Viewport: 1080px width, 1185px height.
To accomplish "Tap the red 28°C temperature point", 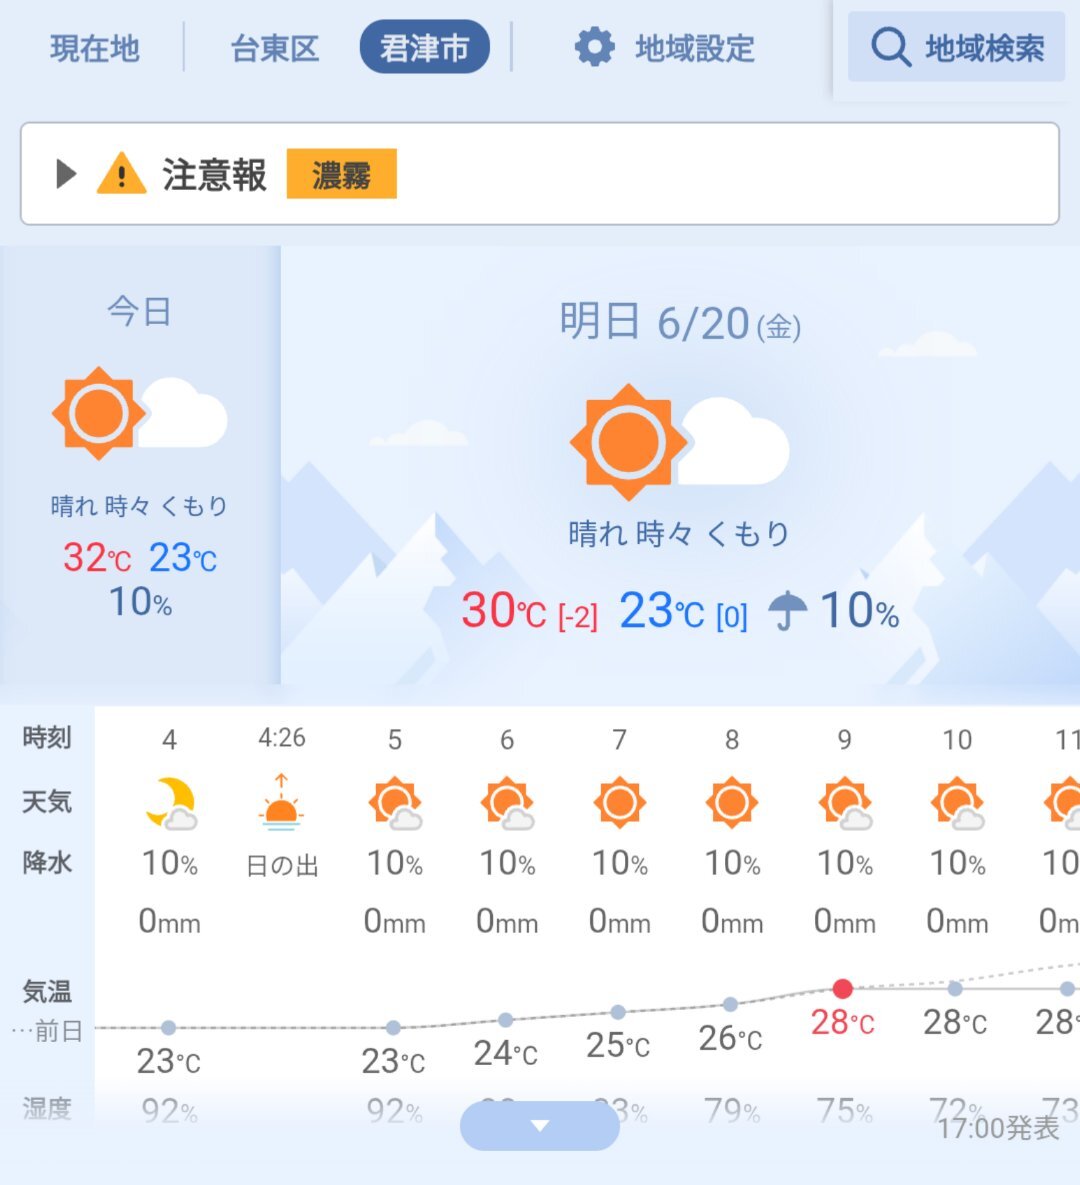I will pyautogui.click(x=843, y=988).
